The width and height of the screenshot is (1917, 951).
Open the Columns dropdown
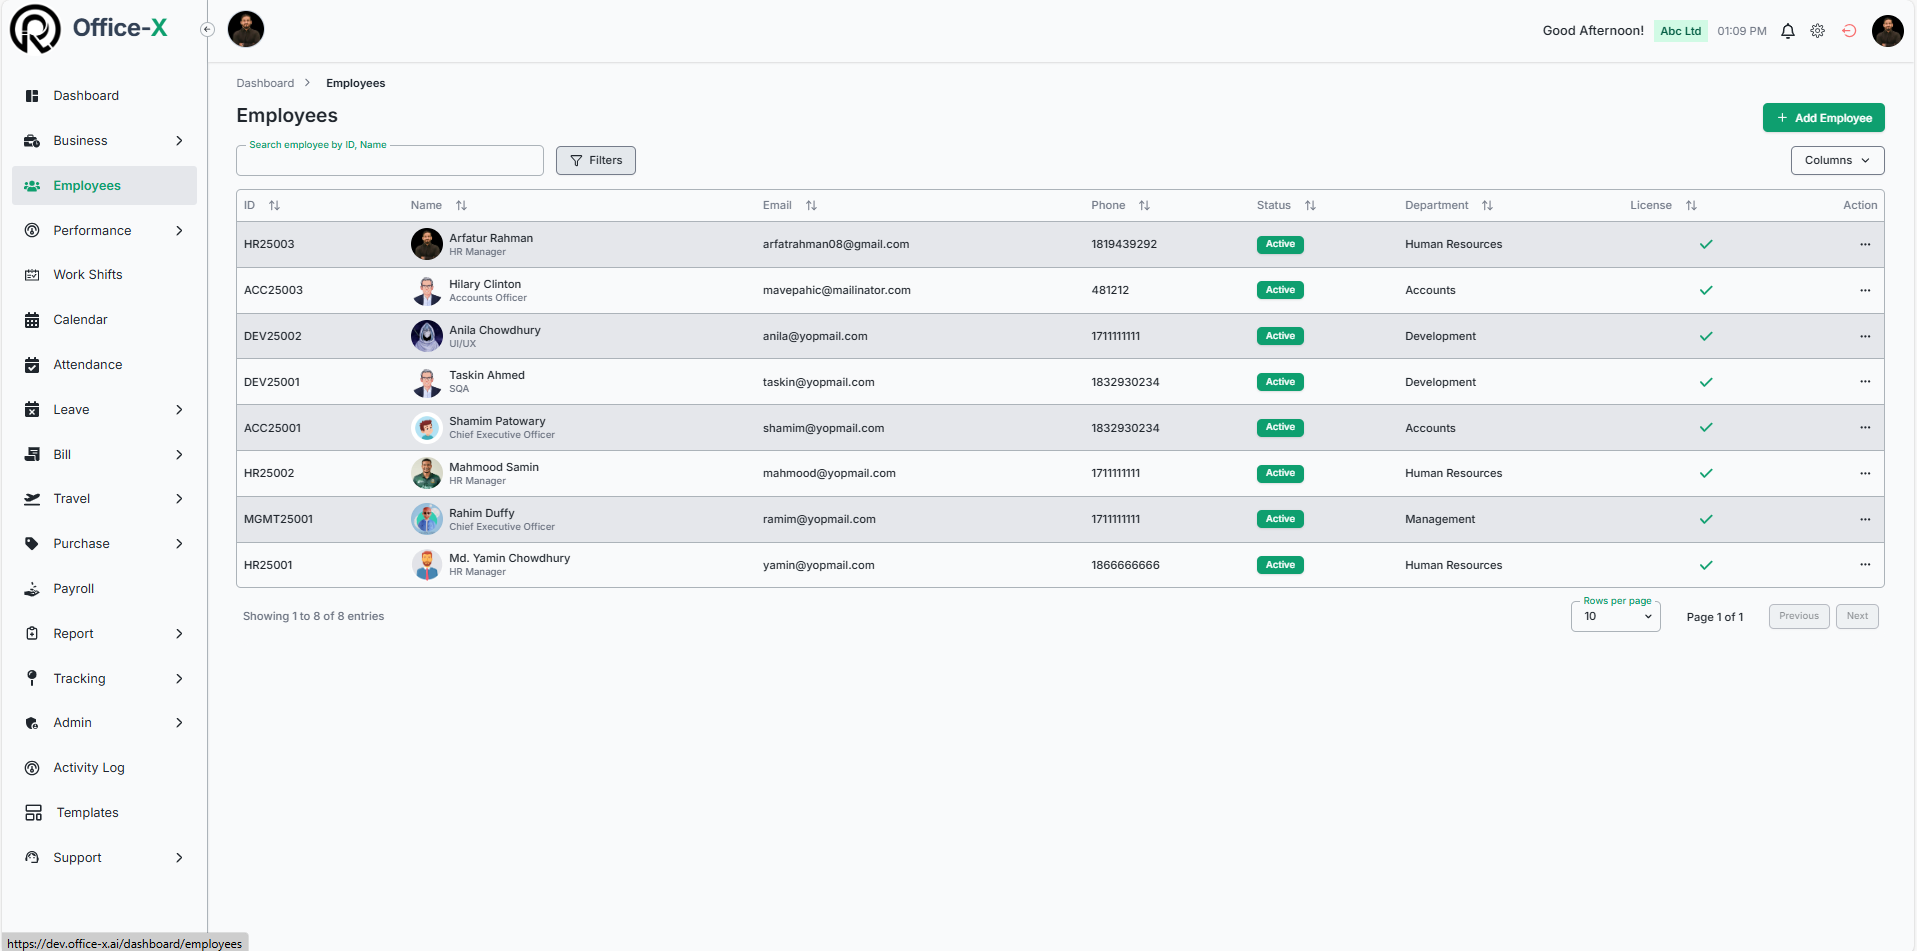(x=1836, y=161)
